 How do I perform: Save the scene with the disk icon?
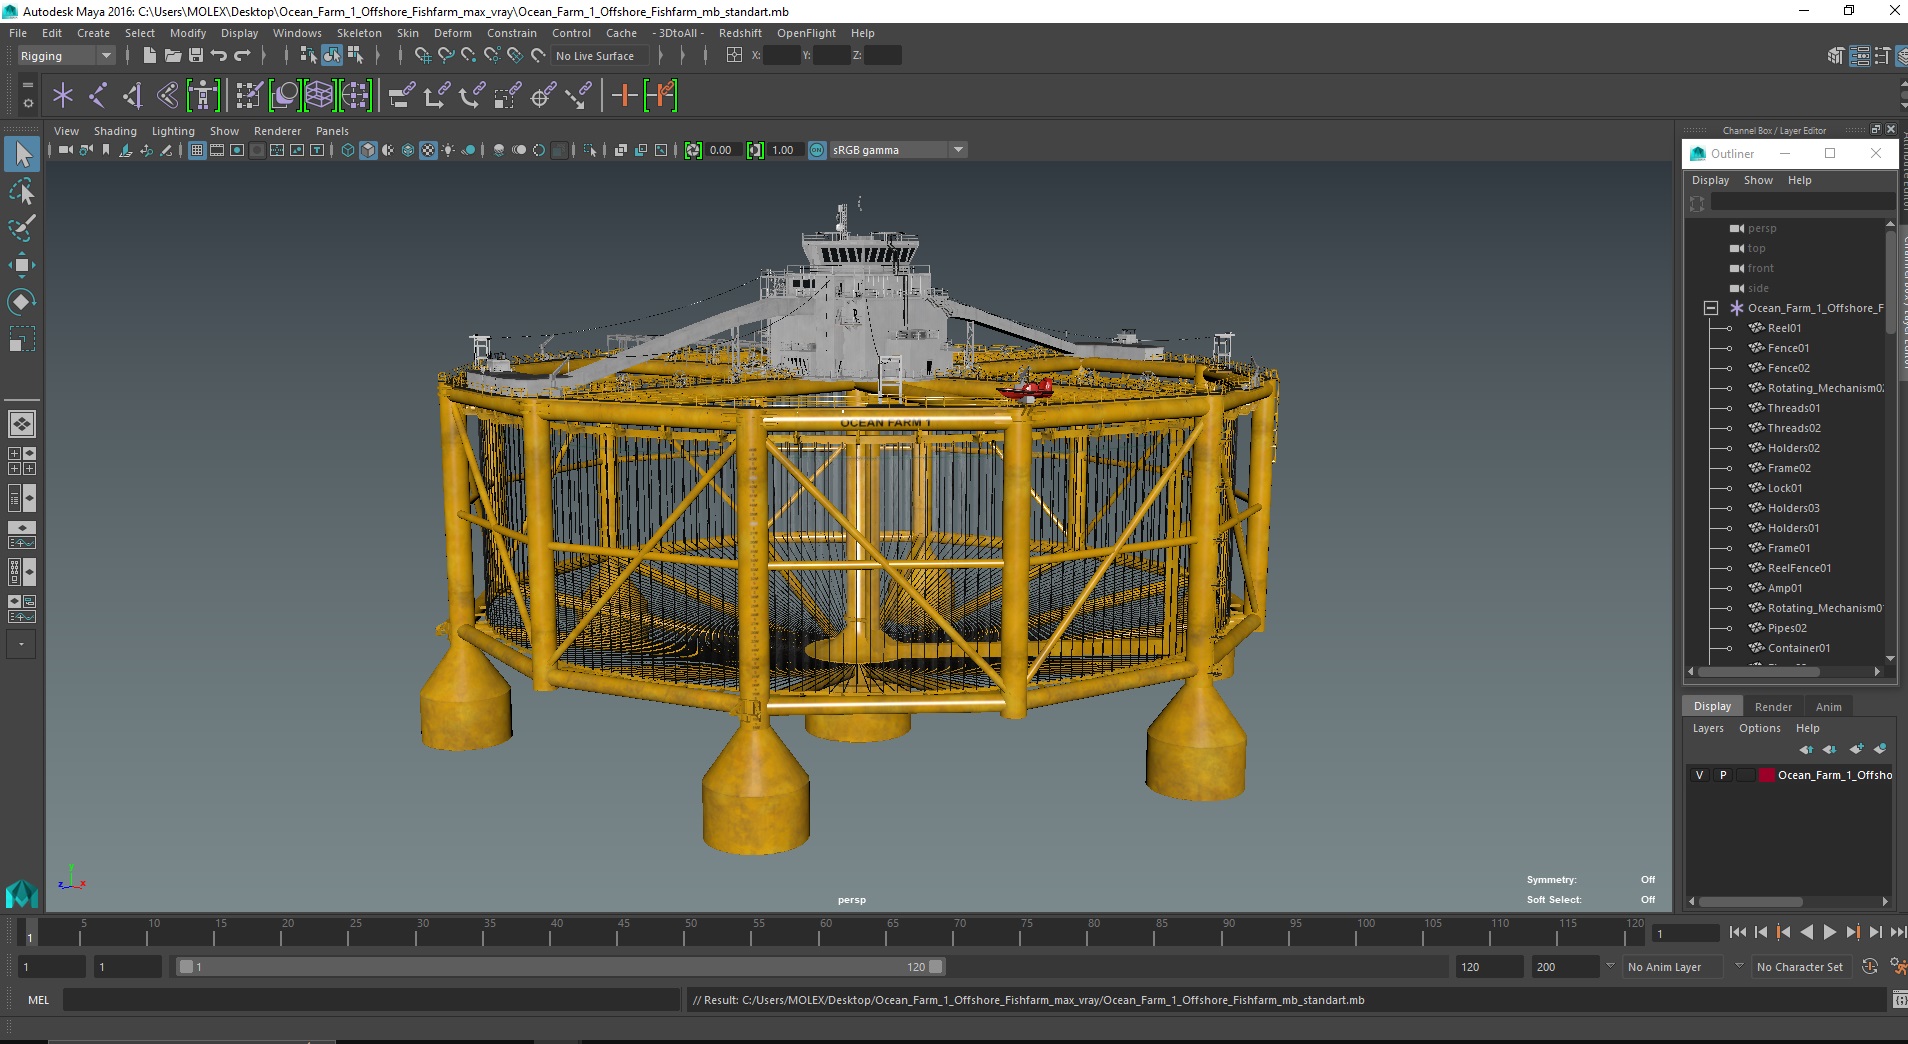tap(195, 55)
